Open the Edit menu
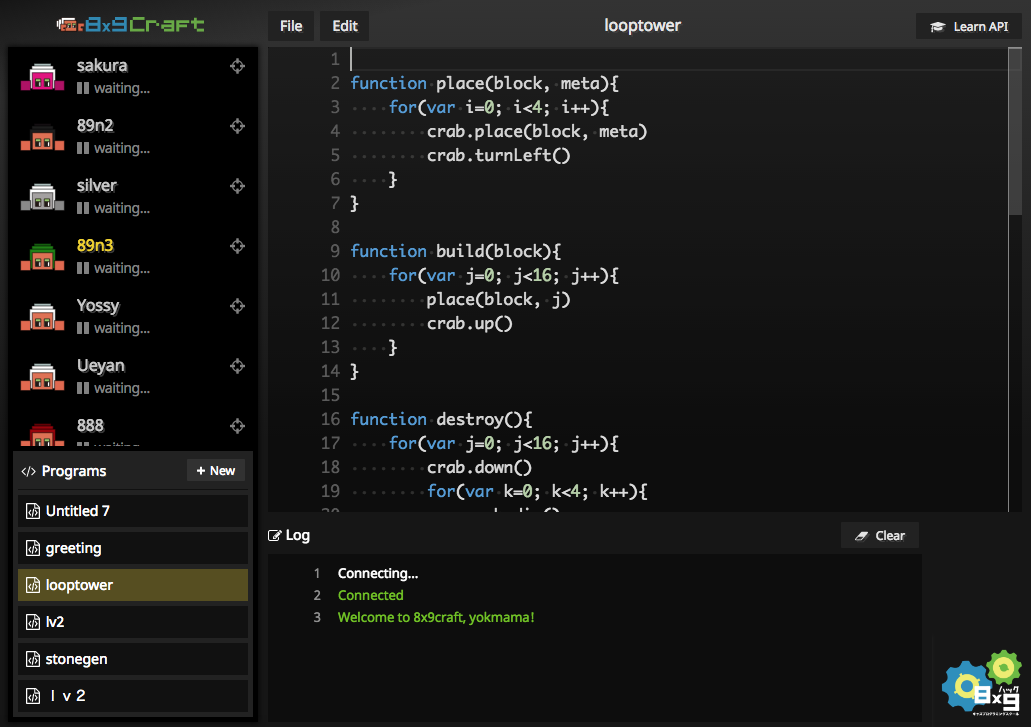The width and height of the screenshot is (1031, 727). coord(344,26)
